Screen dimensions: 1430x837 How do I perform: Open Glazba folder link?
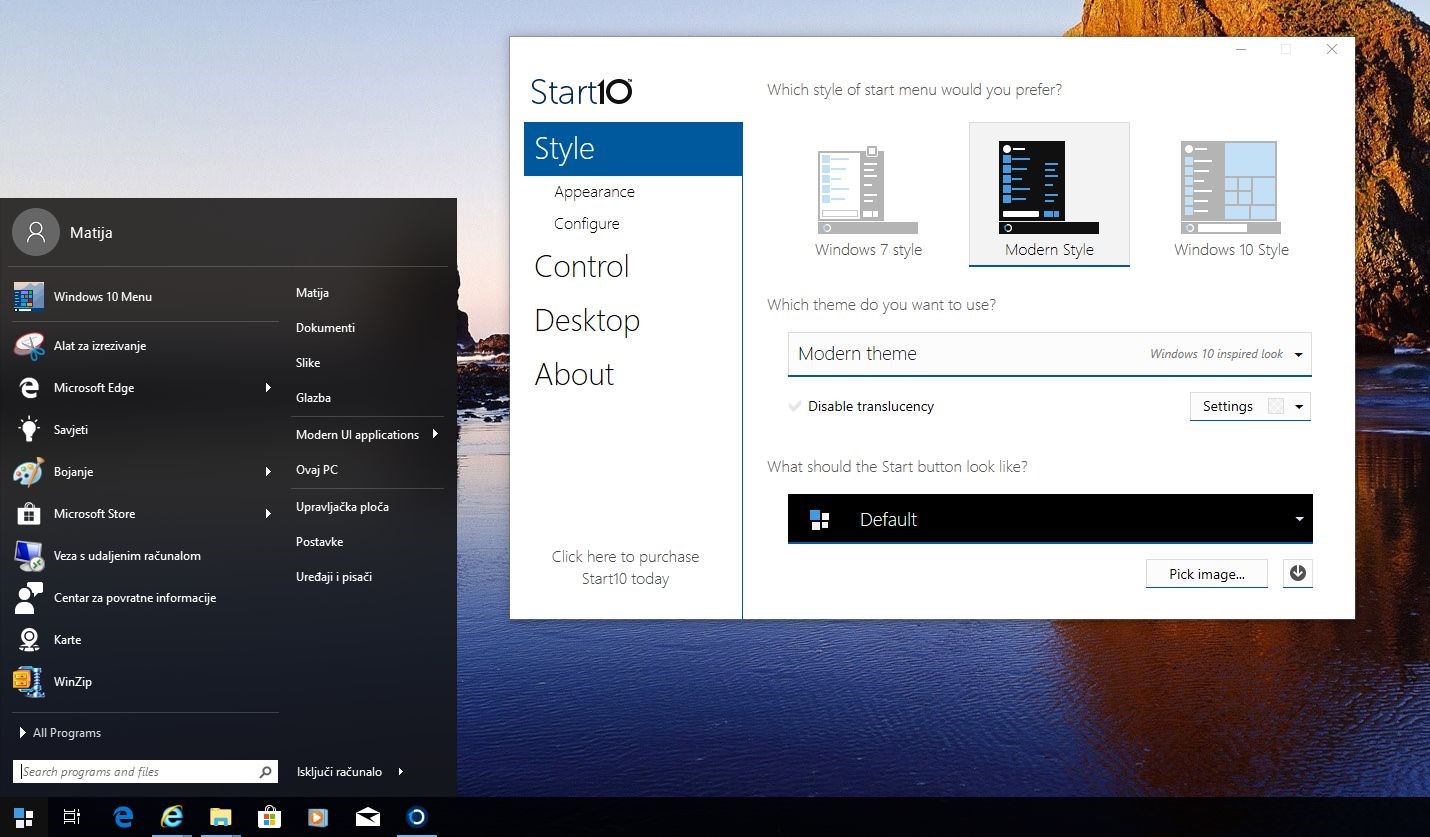pyautogui.click(x=313, y=398)
